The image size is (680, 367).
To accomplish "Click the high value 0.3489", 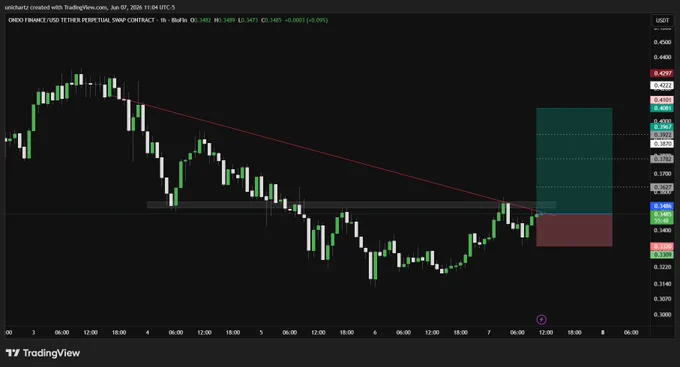I will [x=227, y=20].
